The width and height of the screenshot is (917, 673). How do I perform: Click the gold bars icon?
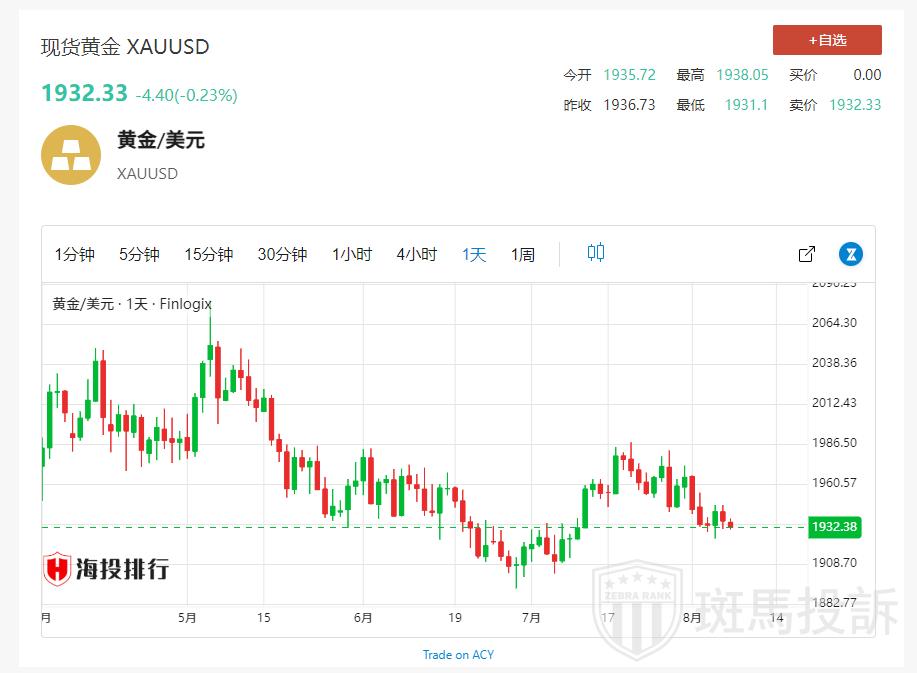[70, 155]
